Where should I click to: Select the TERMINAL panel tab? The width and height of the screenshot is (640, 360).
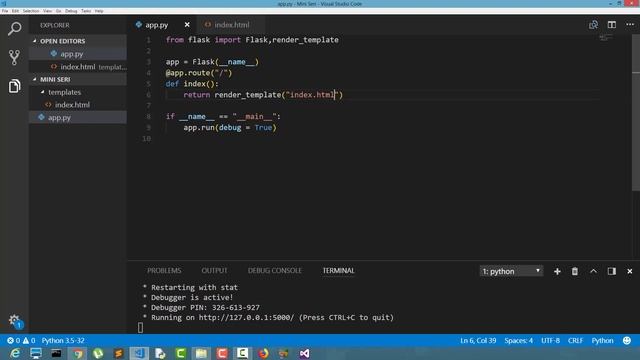pos(338,271)
